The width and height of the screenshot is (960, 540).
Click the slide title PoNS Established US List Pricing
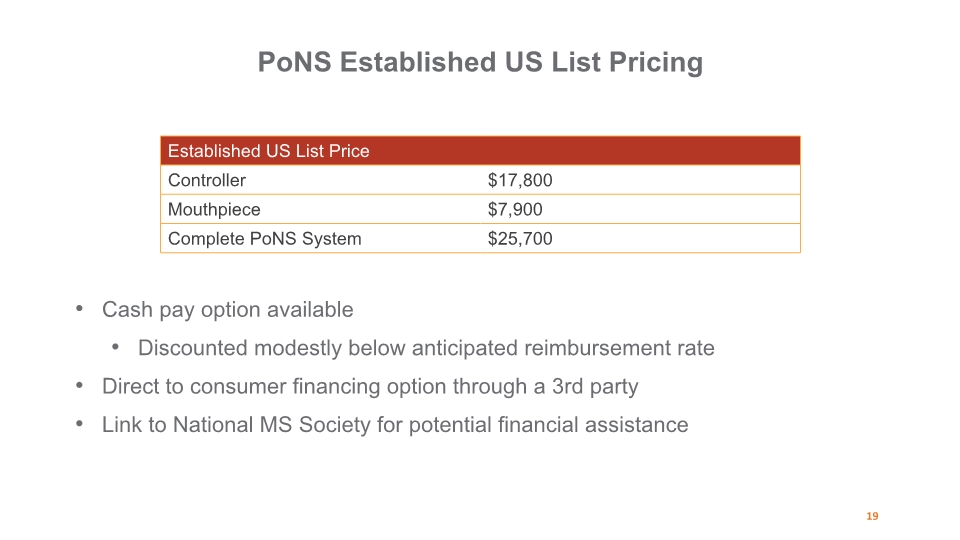tap(480, 62)
